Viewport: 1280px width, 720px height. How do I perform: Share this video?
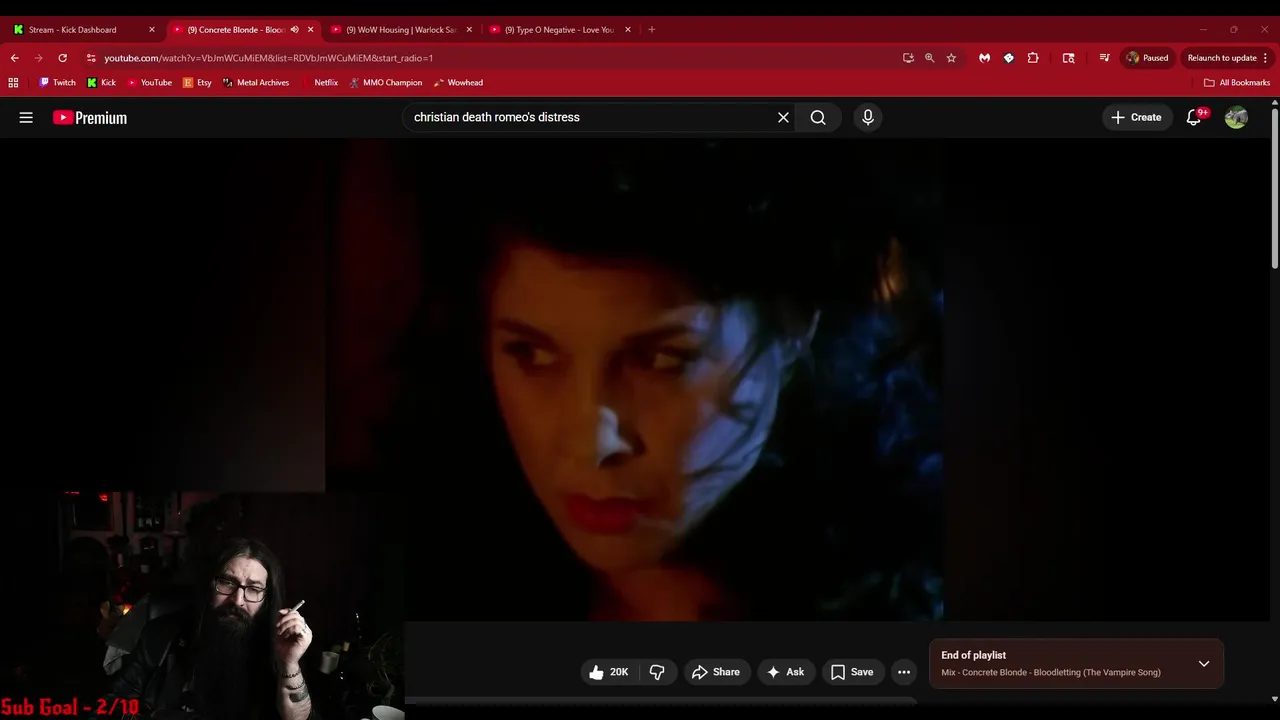[715, 672]
